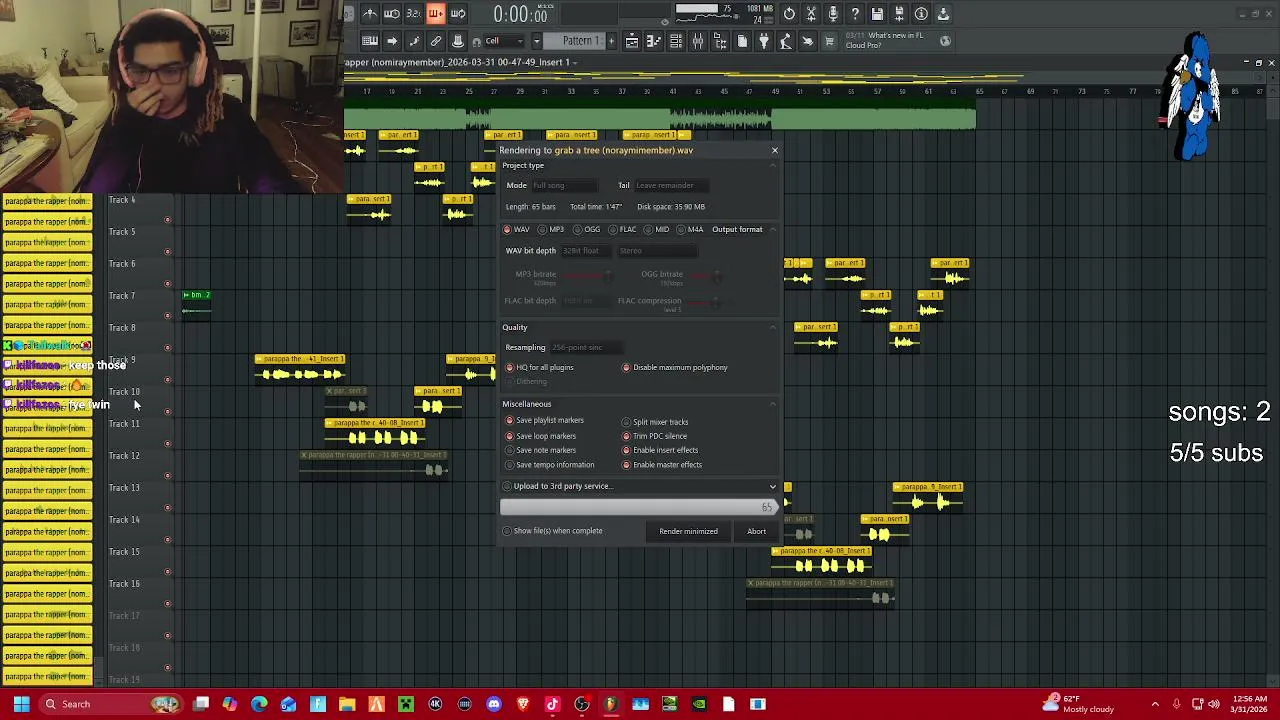Image resolution: width=1280 pixels, height=720 pixels.
Task: Add new pattern with plus button
Action: [612, 41]
